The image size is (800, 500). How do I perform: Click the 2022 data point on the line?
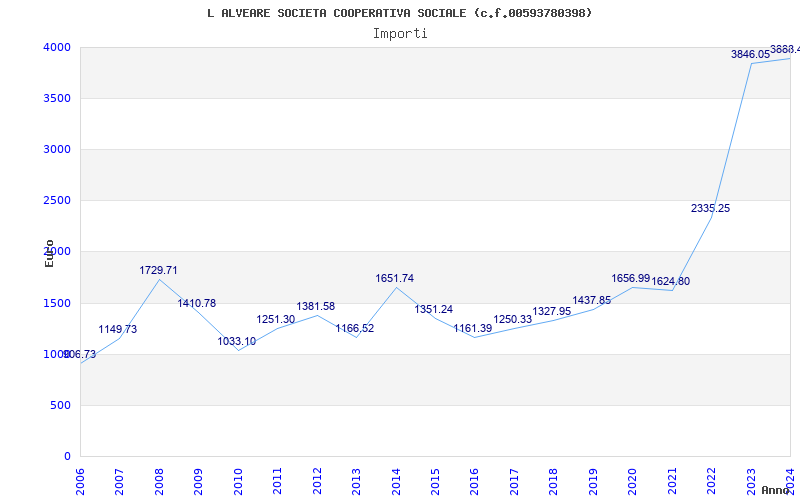(x=712, y=218)
